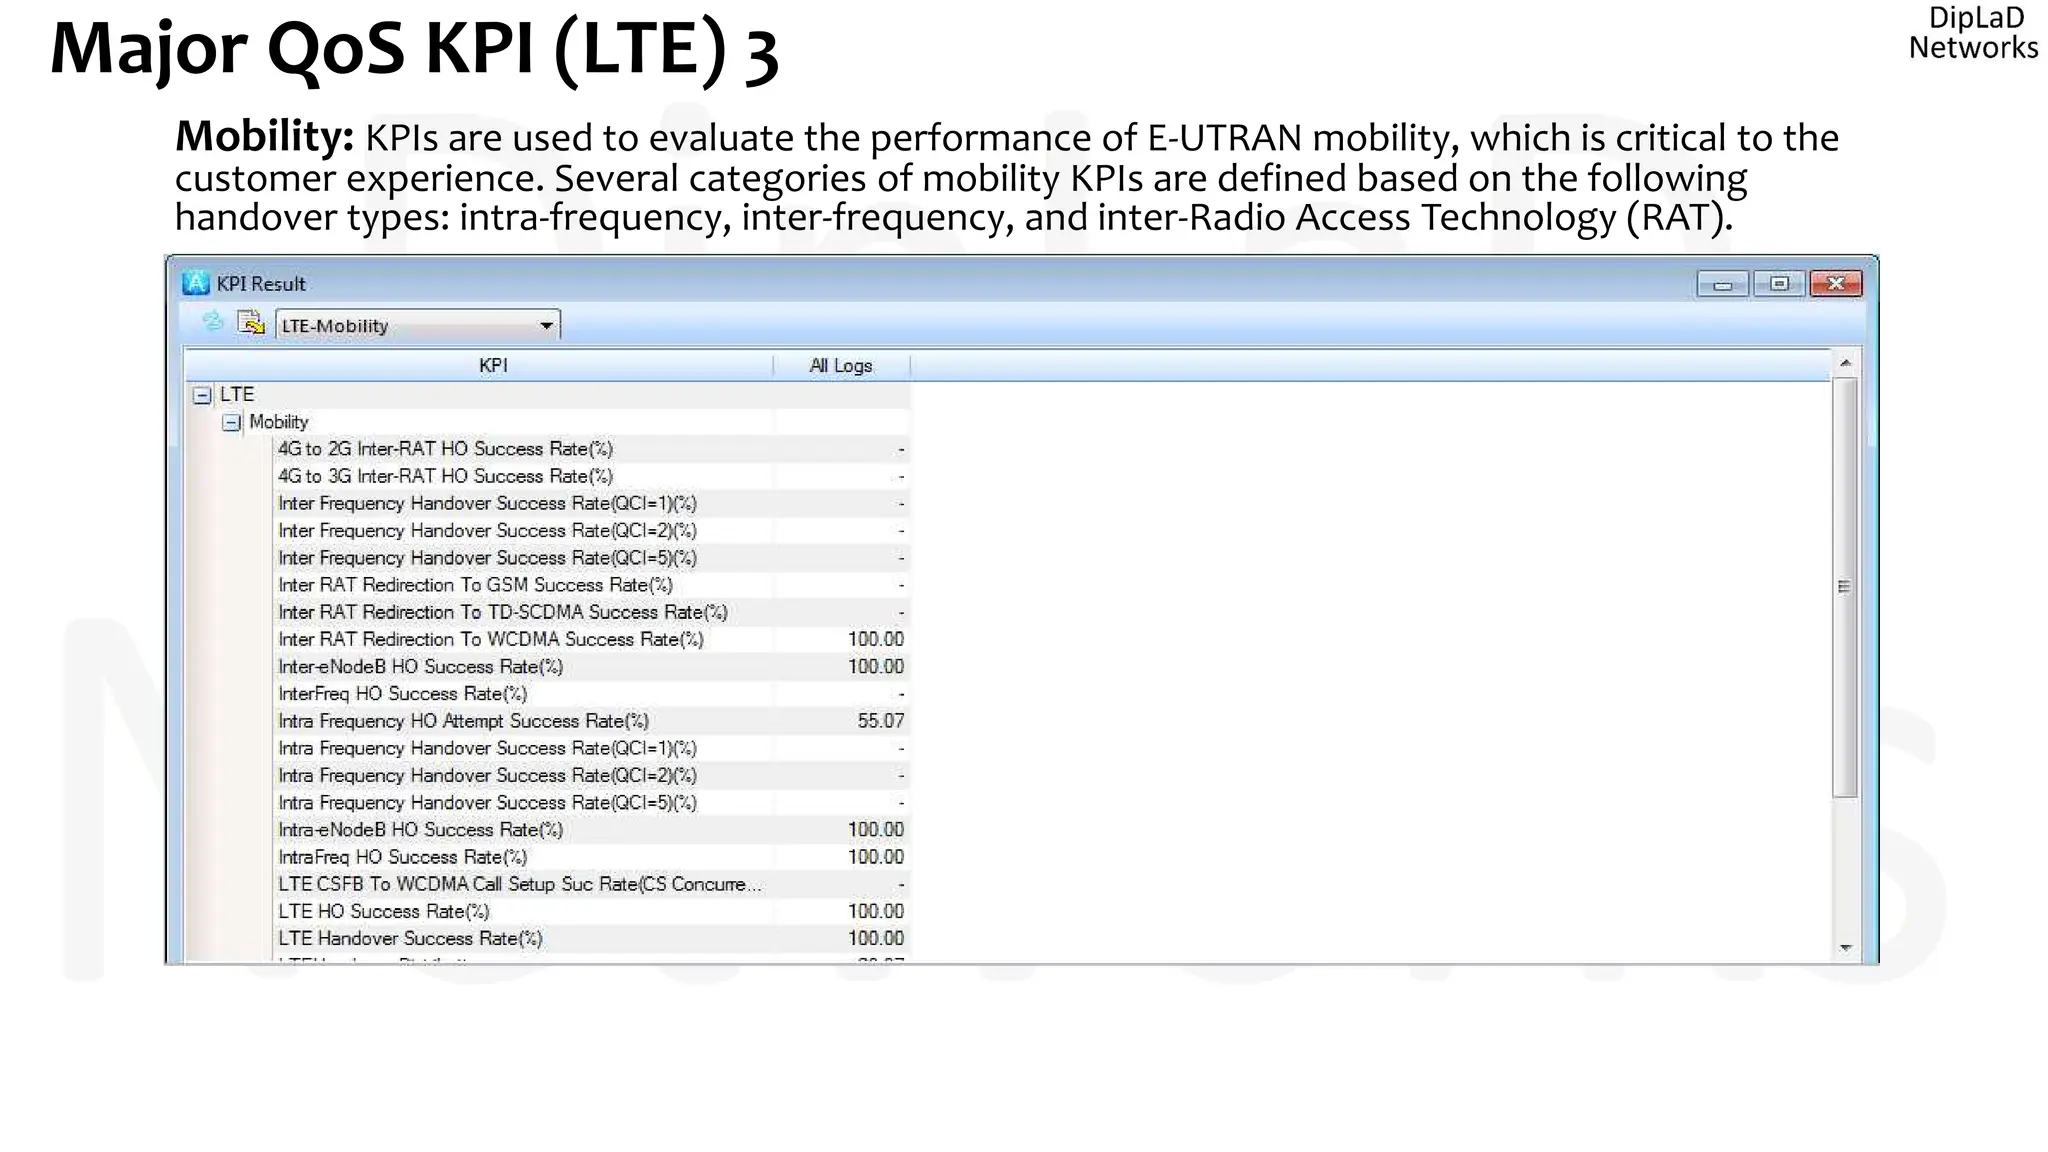Select Intra Frequency Handover Success Rate(QCI=2) row
This screenshot has height=1152, width=2048.
point(592,775)
